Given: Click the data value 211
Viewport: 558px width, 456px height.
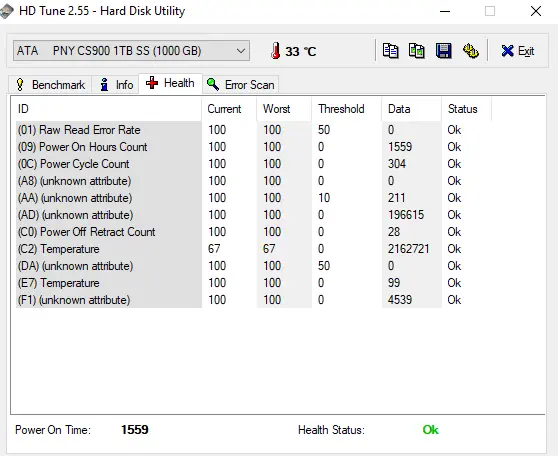Looking at the screenshot, I should 396,198.
